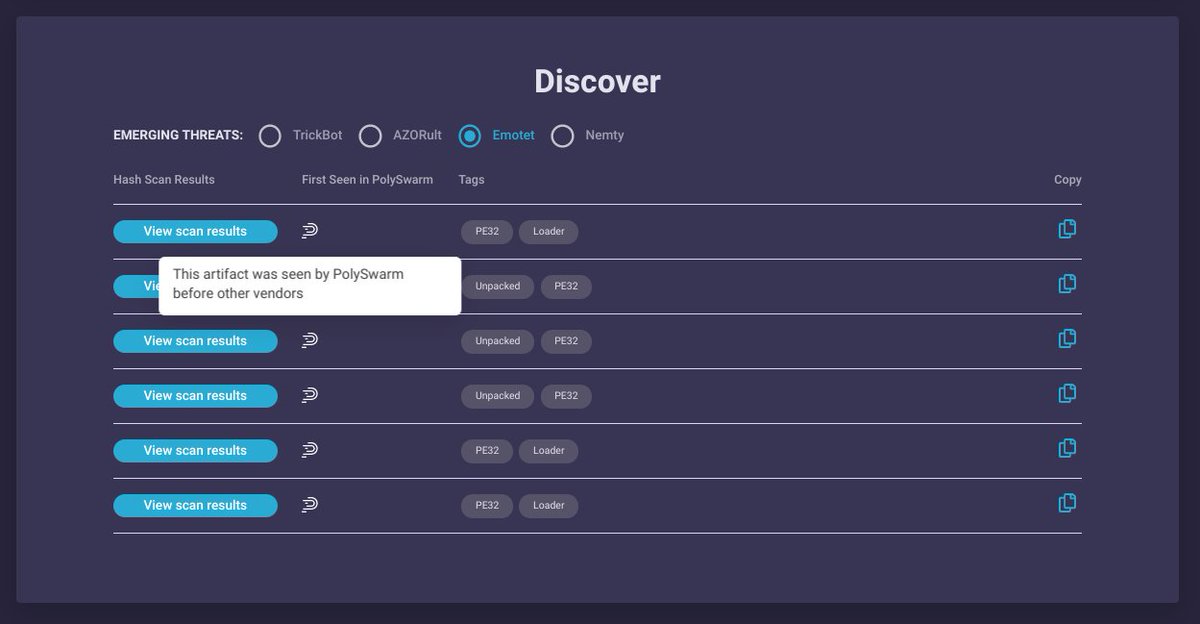
Task: Click the PolySwarm first-seen icon in third row
Action: [x=310, y=341]
